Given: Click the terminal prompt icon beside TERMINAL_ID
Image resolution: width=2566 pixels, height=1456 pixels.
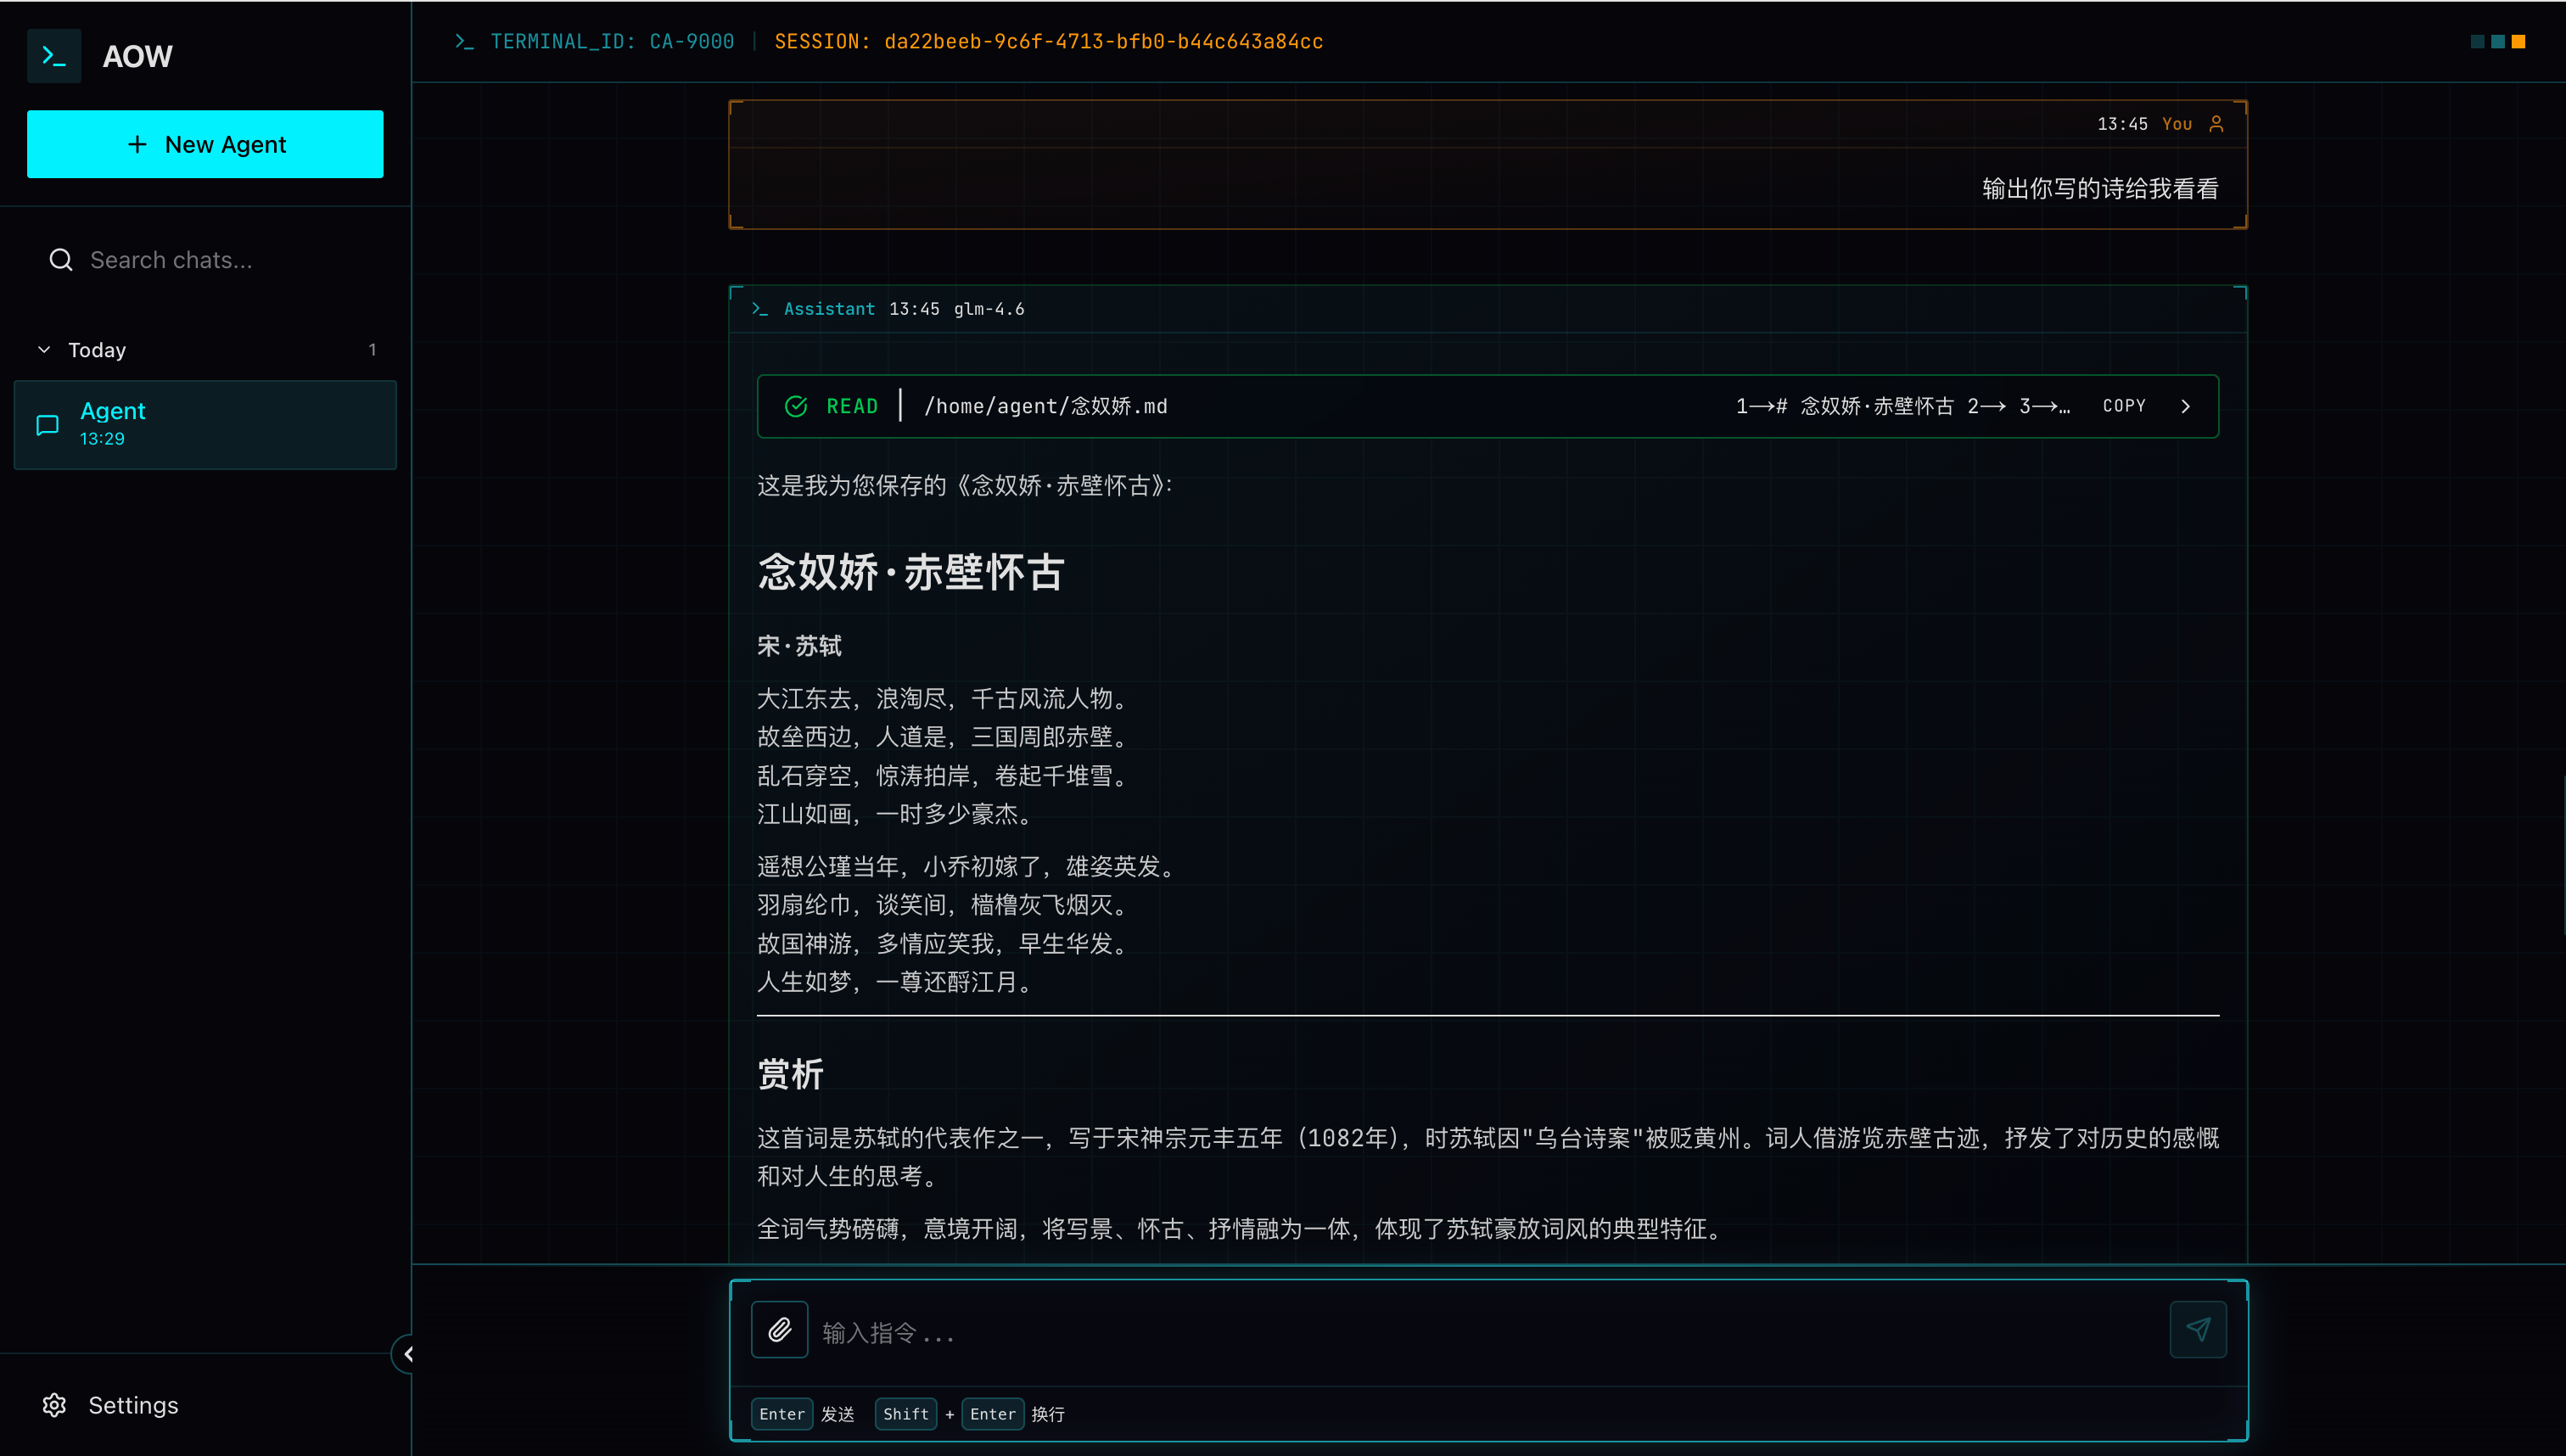Looking at the screenshot, I should coord(464,42).
